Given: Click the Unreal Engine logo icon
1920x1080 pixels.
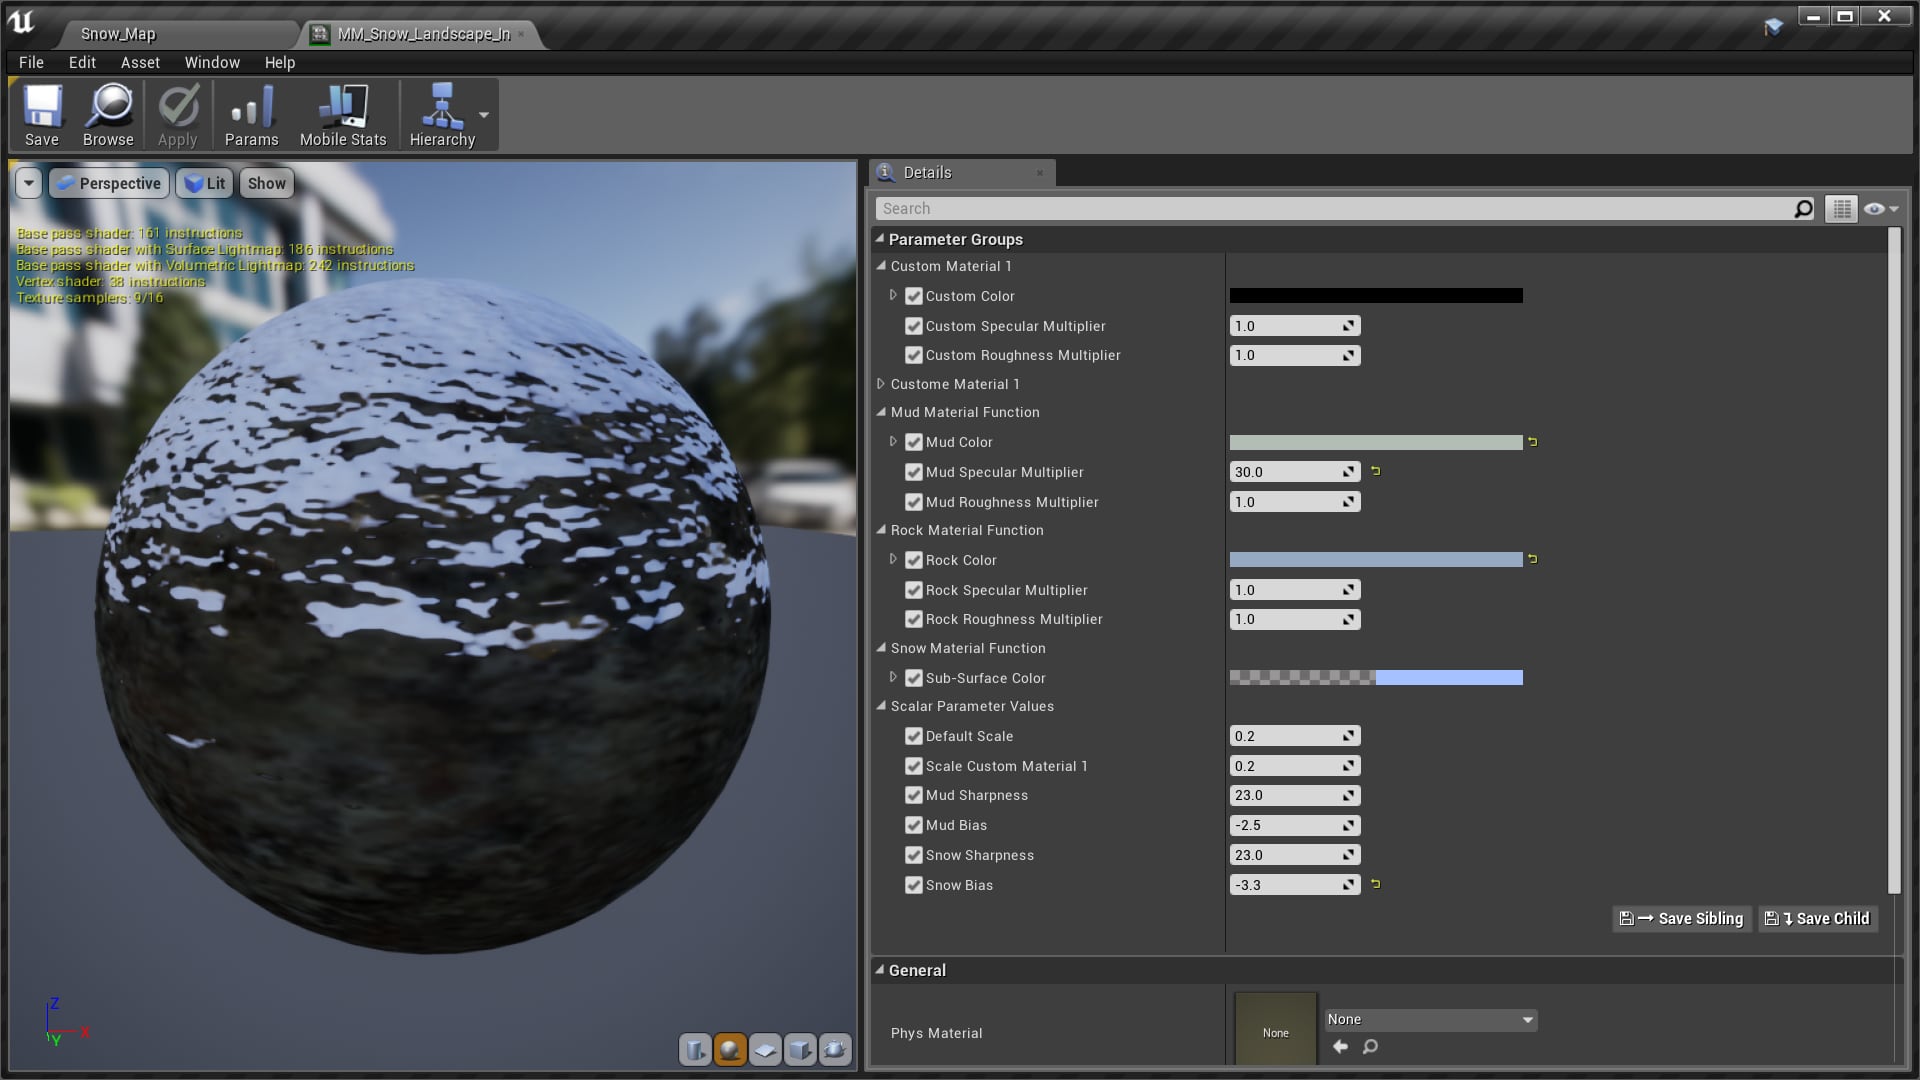Looking at the screenshot, I should (21, 22).
